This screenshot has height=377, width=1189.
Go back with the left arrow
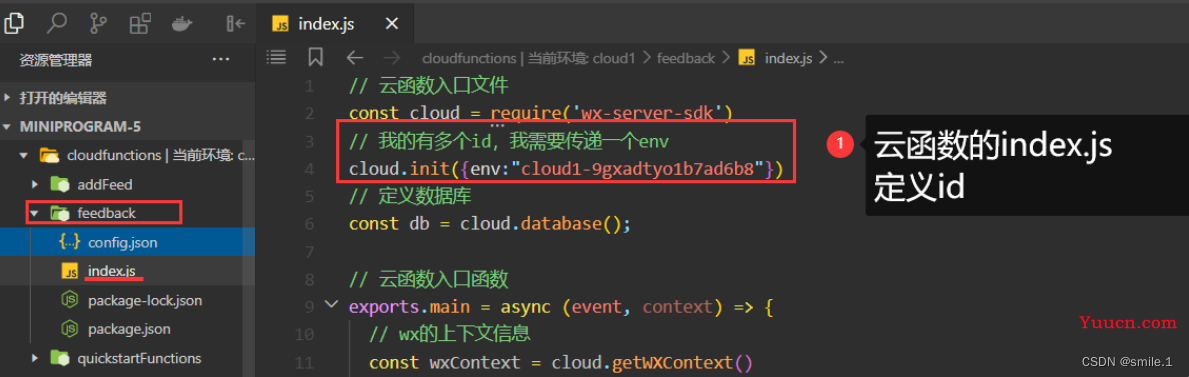354,58
